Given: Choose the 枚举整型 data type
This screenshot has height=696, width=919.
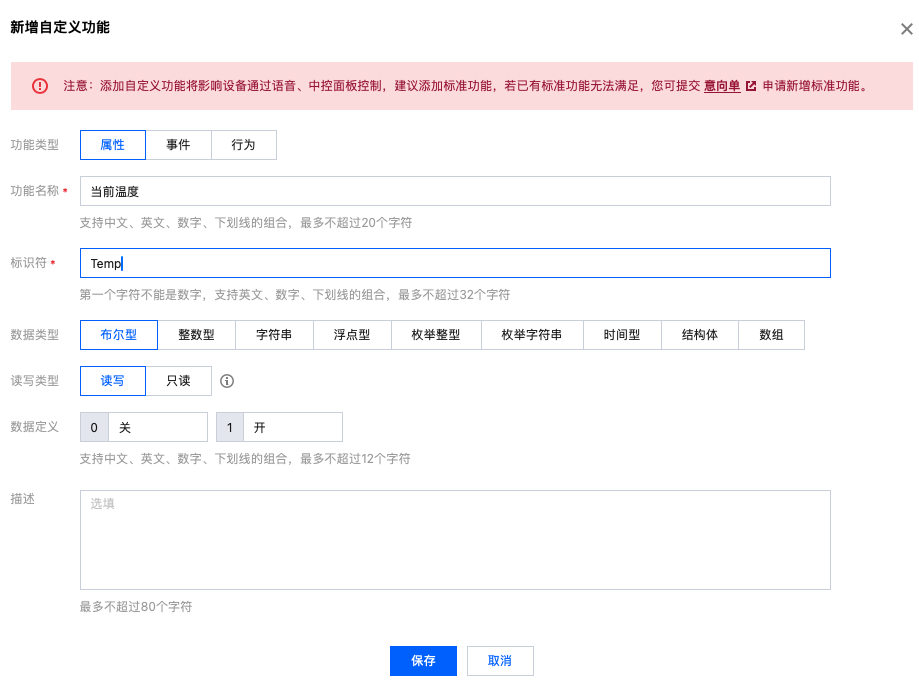Looking at the screenshot, I should pos(435,335).
